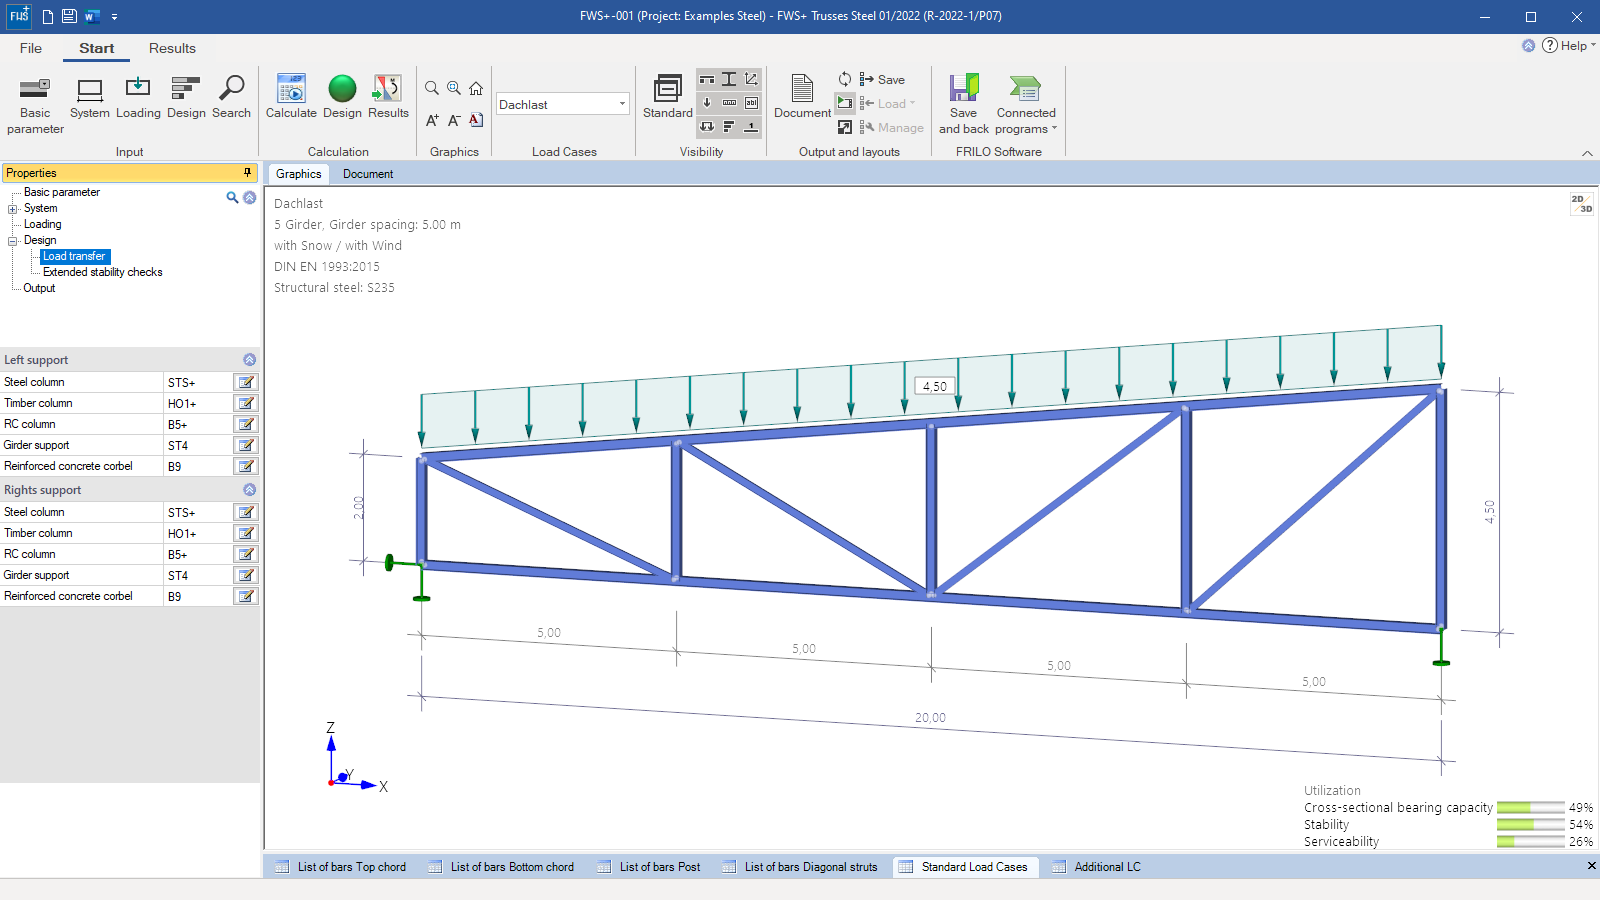The height and width of the screenshot is (900, 1600).
Task: Click the magnifier zoom icon
Action: [x=432, y=88]
